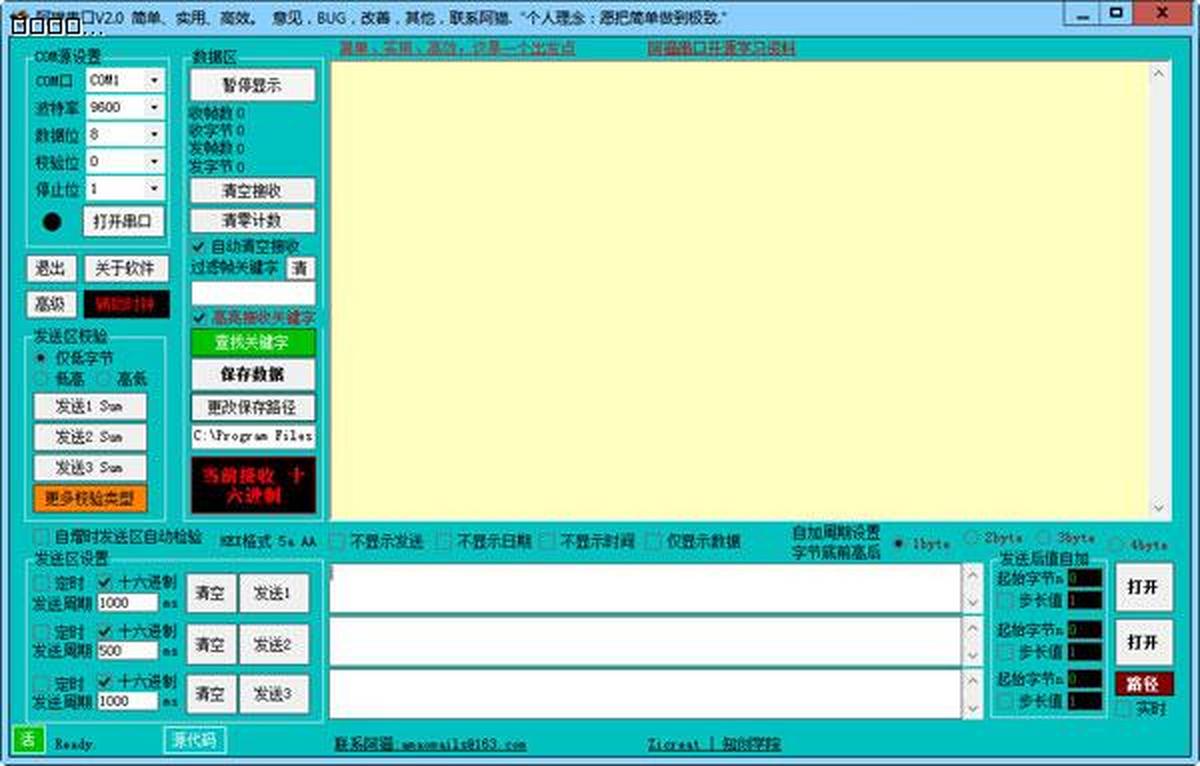The image size is (1200, 766).
Task: Click the 500 ms send period field
Action: [x=127, y=651]
